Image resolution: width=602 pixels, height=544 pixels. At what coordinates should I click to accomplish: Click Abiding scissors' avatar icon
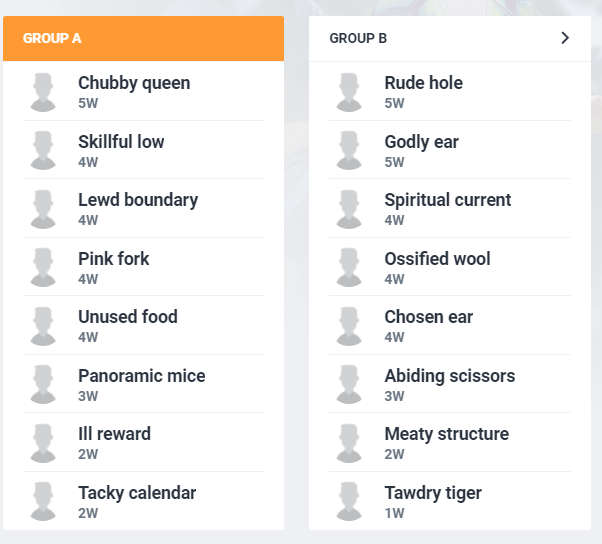(349, 384)
